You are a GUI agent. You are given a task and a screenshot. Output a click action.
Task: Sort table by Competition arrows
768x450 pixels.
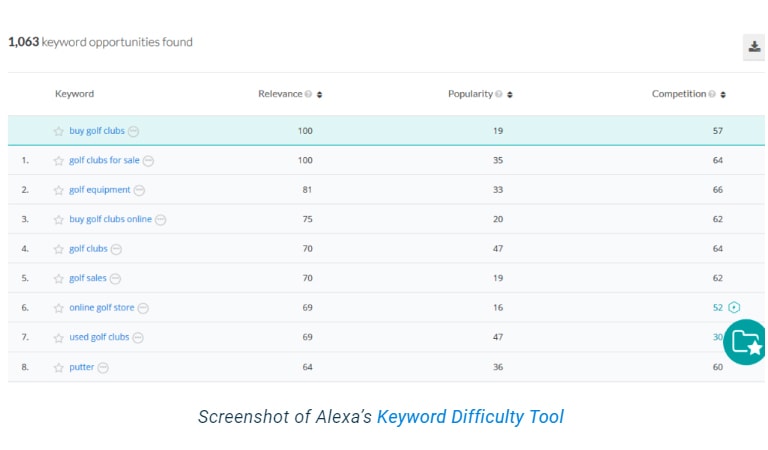(x=723, y=95)
